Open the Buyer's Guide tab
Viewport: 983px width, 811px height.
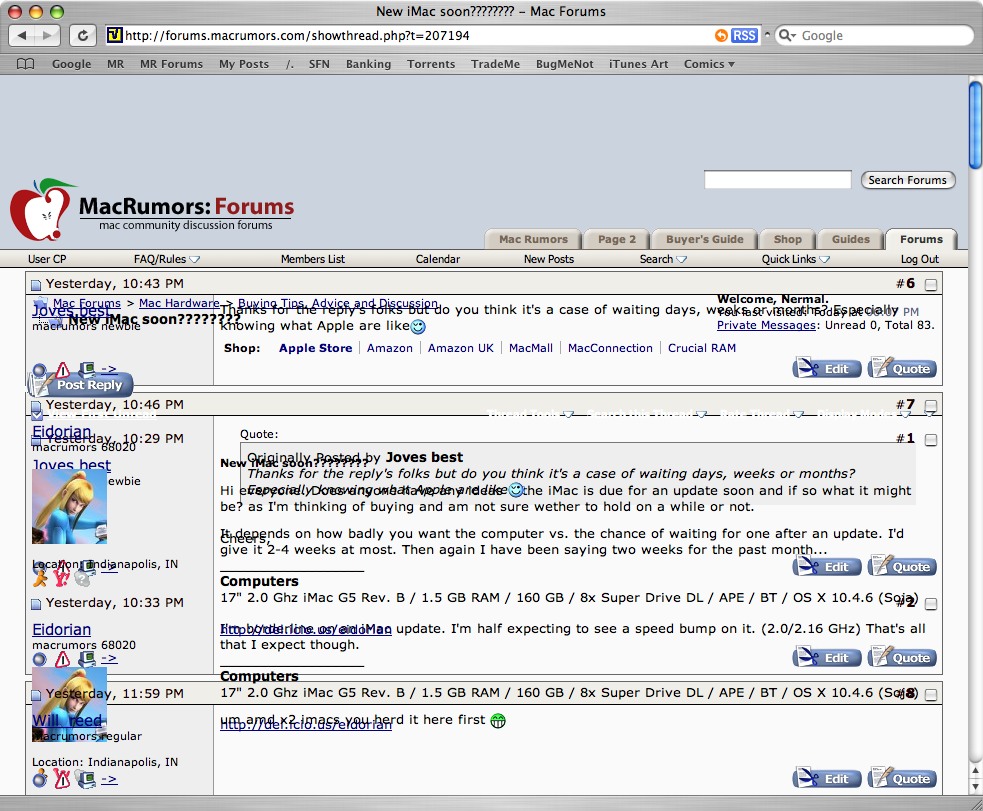[x=704, y=239]
